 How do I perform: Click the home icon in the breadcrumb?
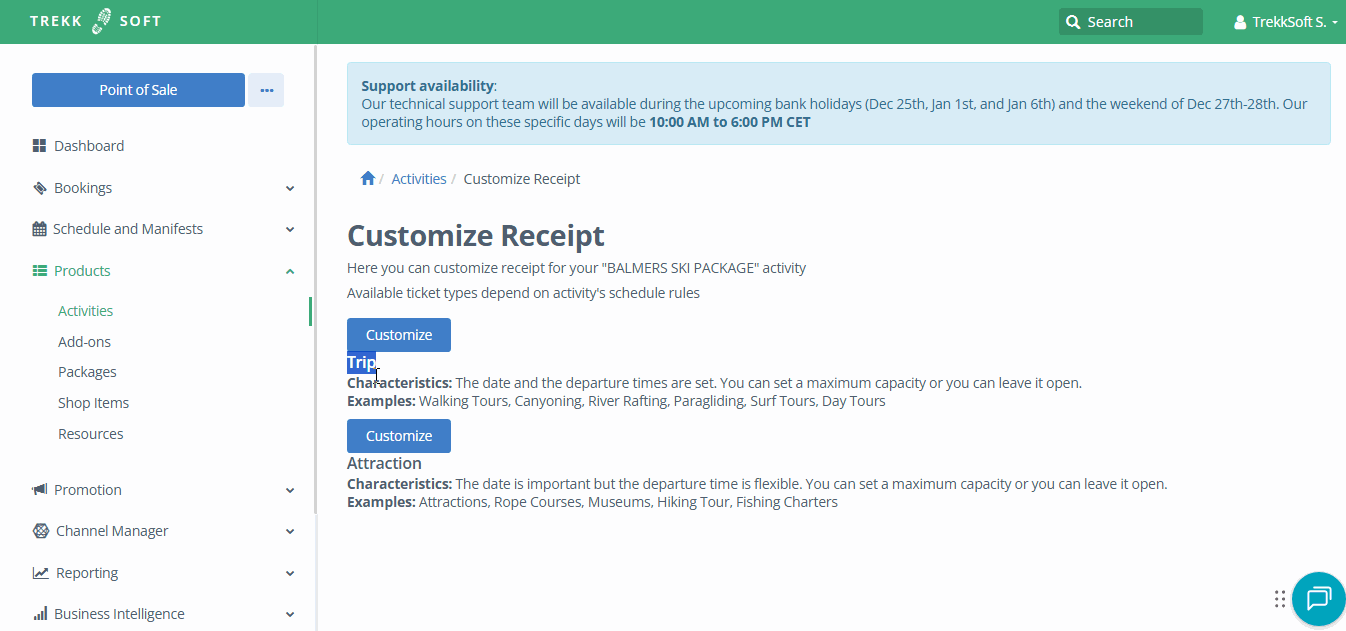367,177
